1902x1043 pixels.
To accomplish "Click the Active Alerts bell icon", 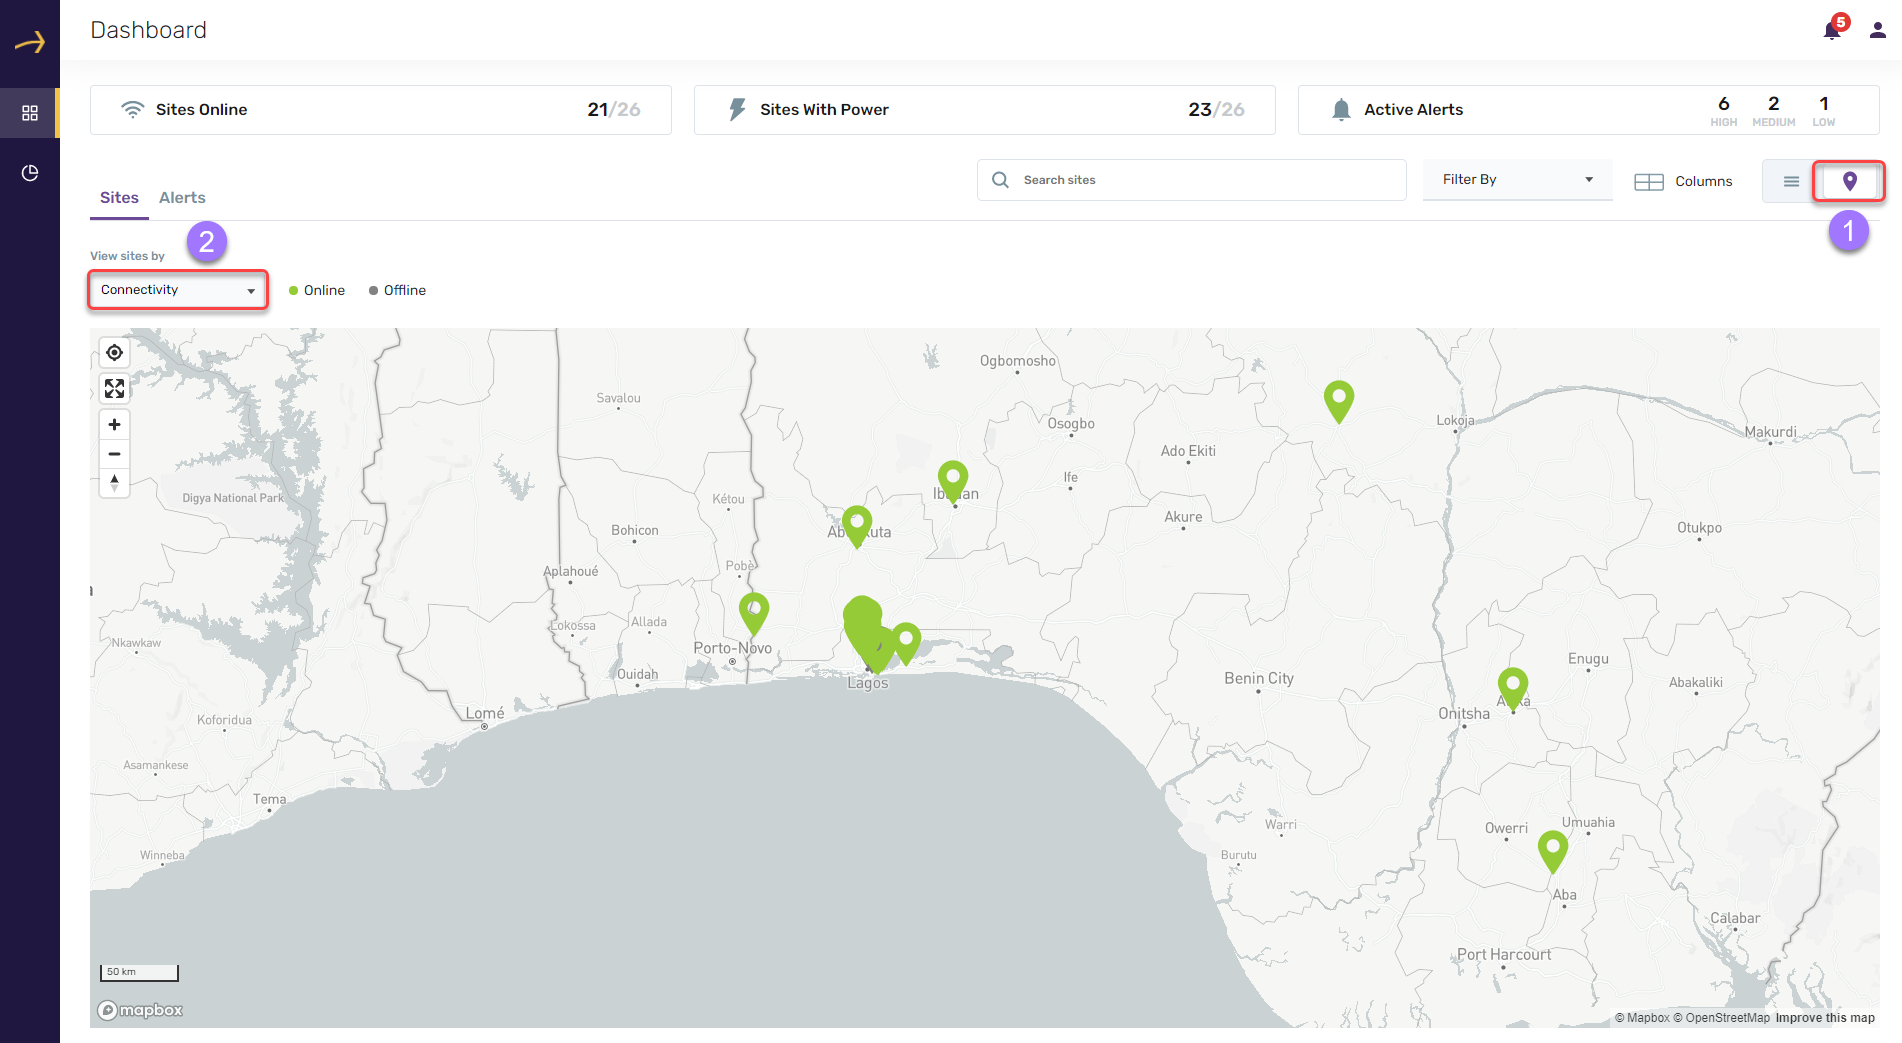I will tap(1341, 109).
